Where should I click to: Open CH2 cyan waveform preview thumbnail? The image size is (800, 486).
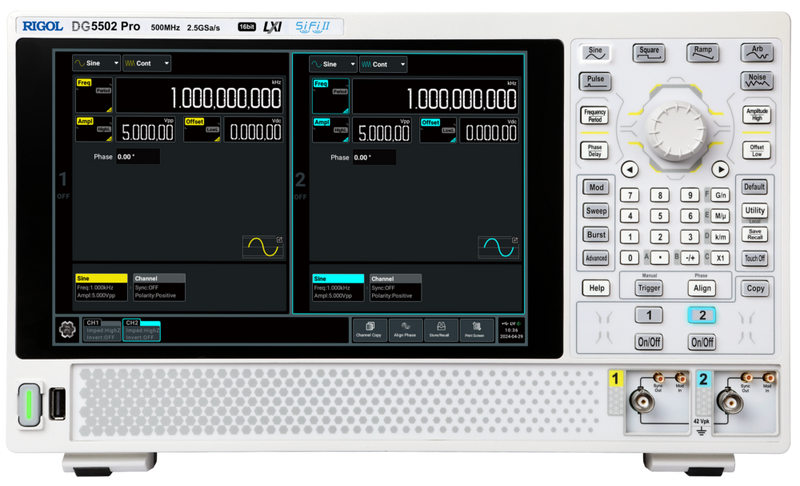point(498,248)
